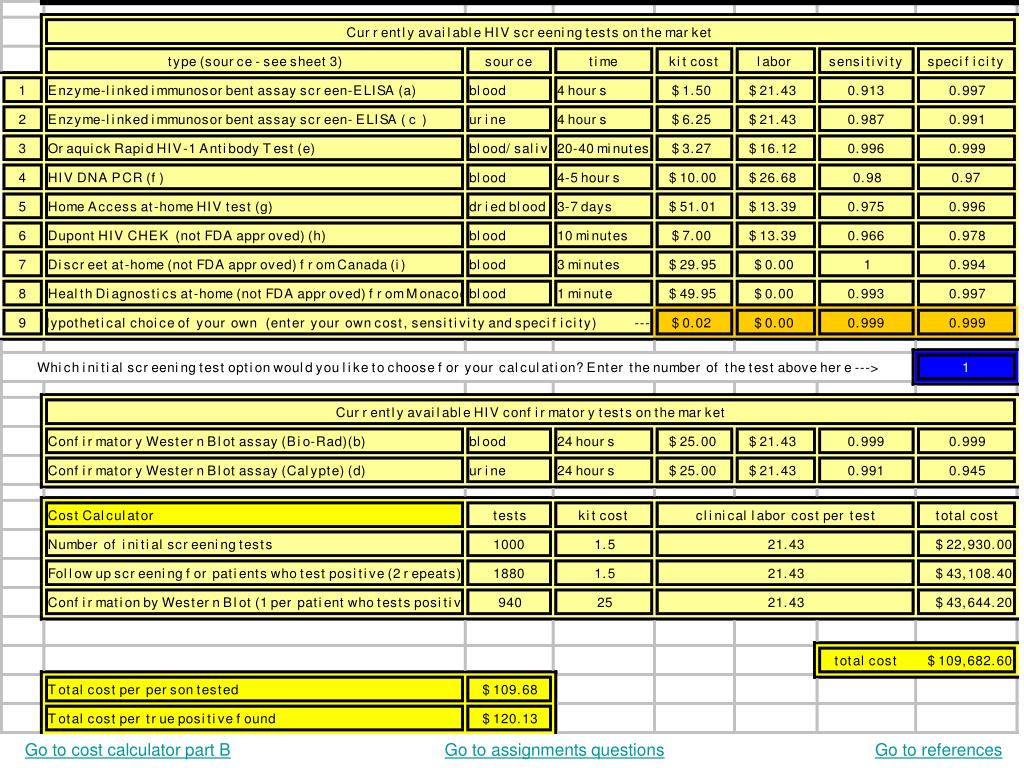This screenshot has height=768, width=1024.
Task: Click the 'Cost Calculator' header cell
Action: [254, 515]
